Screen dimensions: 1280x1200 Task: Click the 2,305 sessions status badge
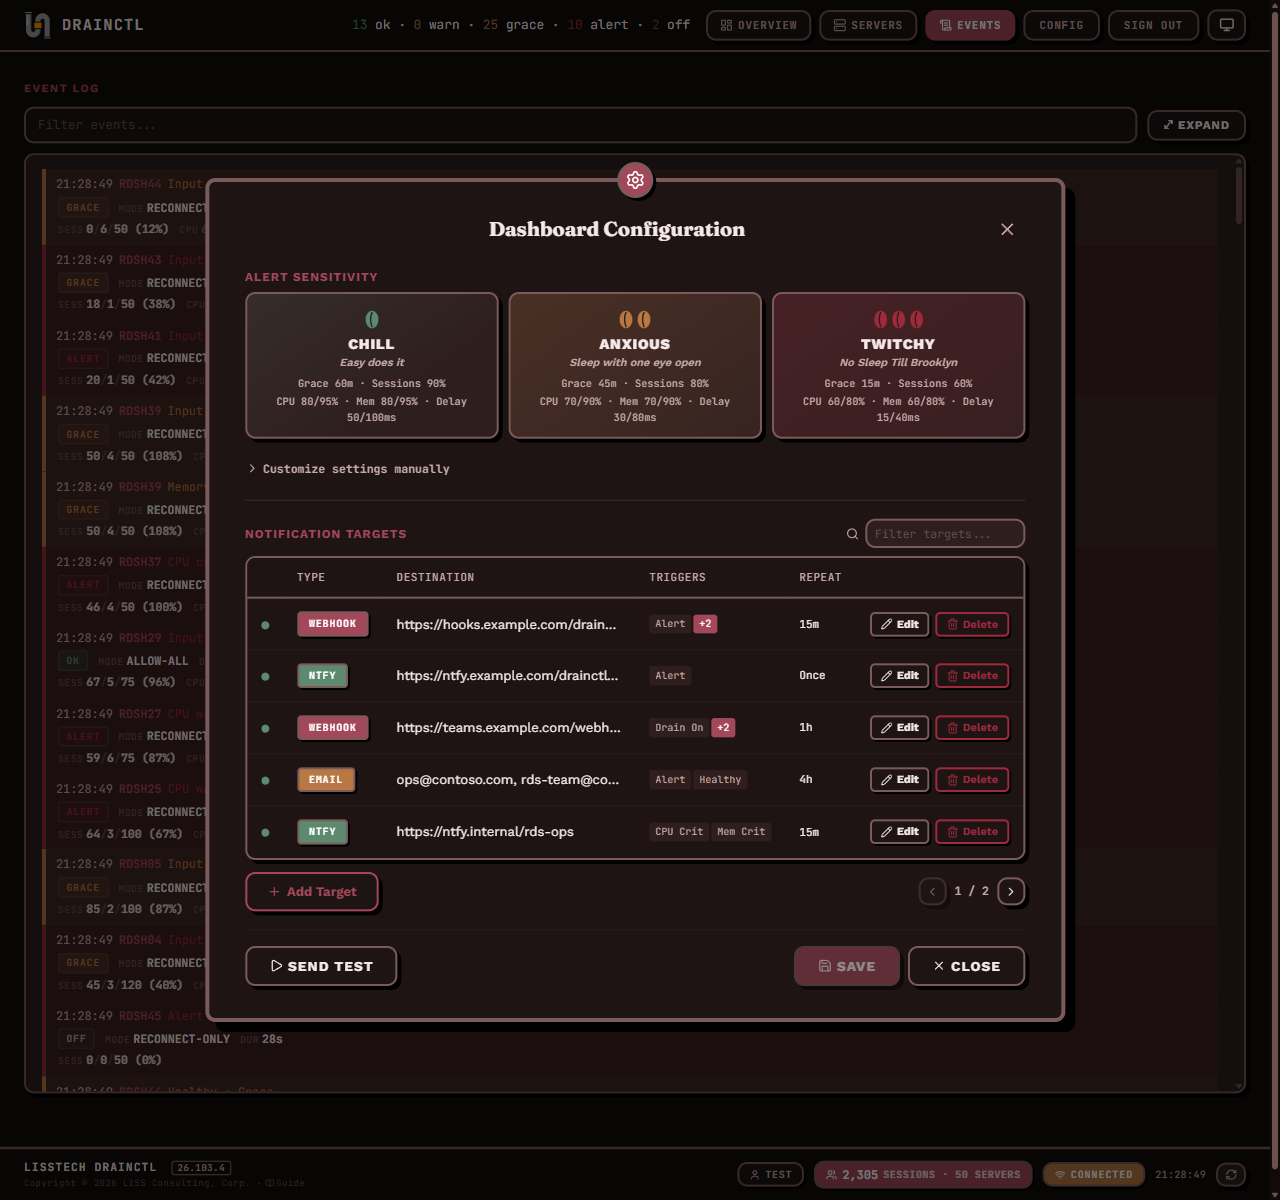pyautogui.click(x=924, y=1174)
